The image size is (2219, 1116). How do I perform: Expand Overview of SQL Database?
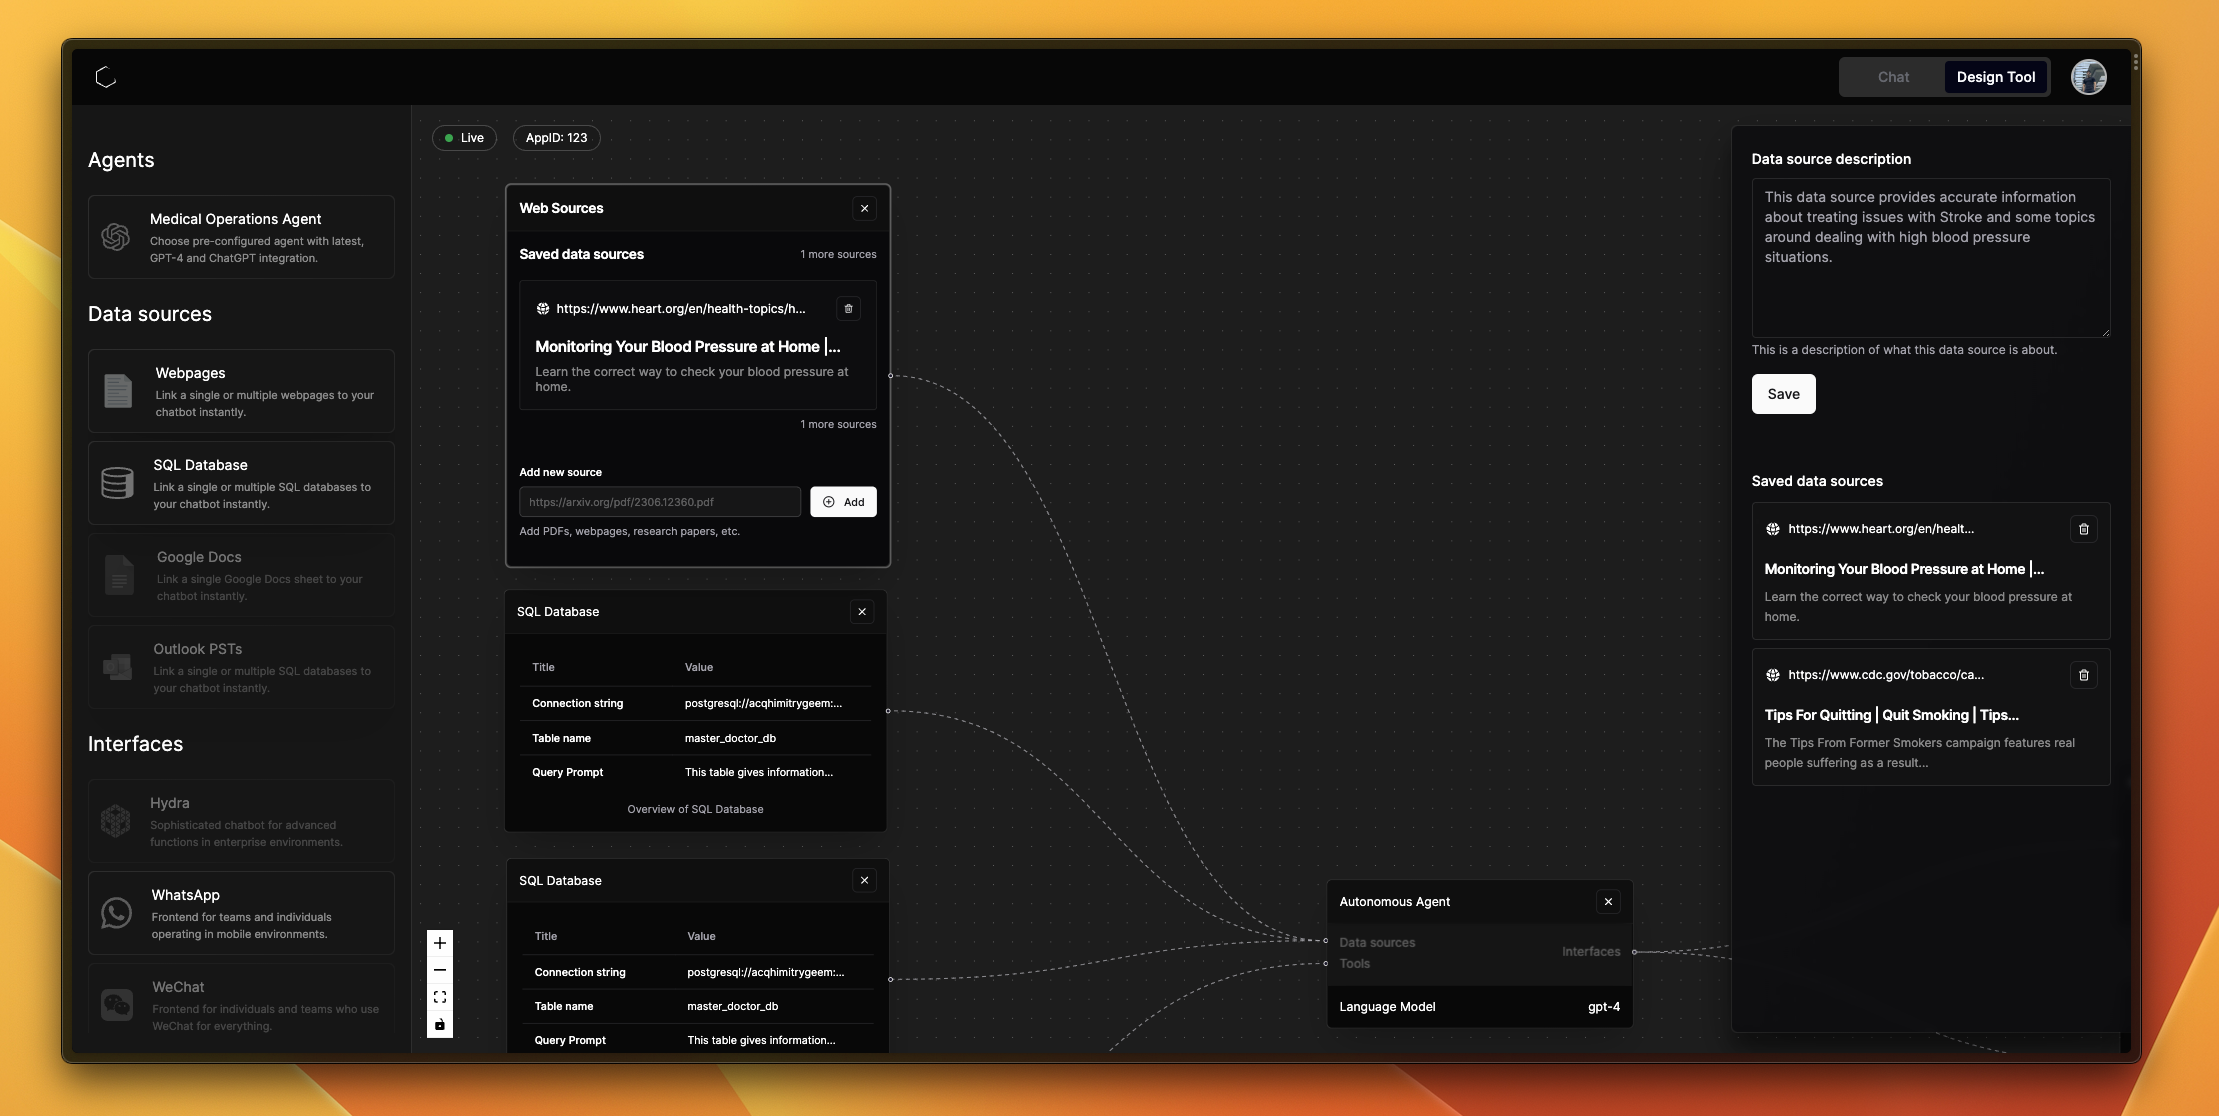point(694,808)
